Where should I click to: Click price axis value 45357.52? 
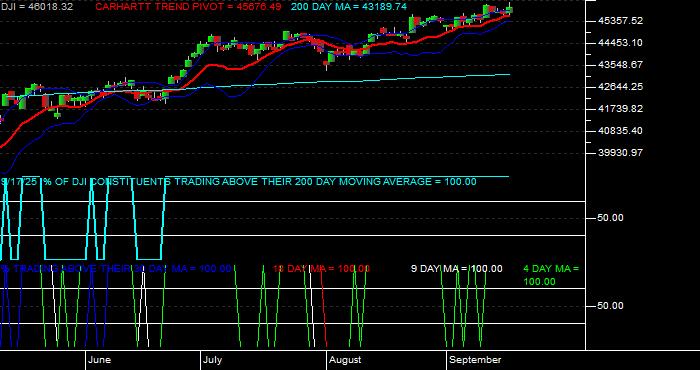[x=621, y=21]
